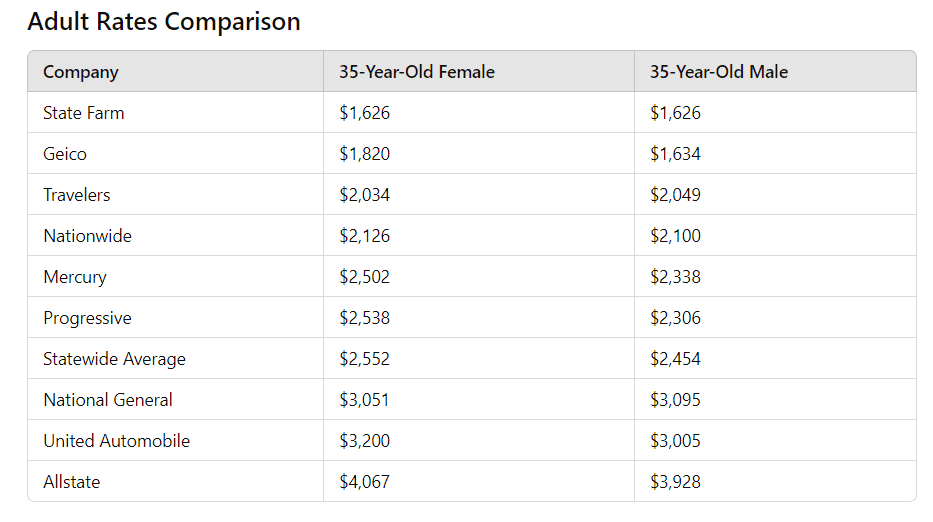Viewport: 933px width, 522px height.
Task: Click the Adult Rates Comparison heading
Action: (164, 22)
